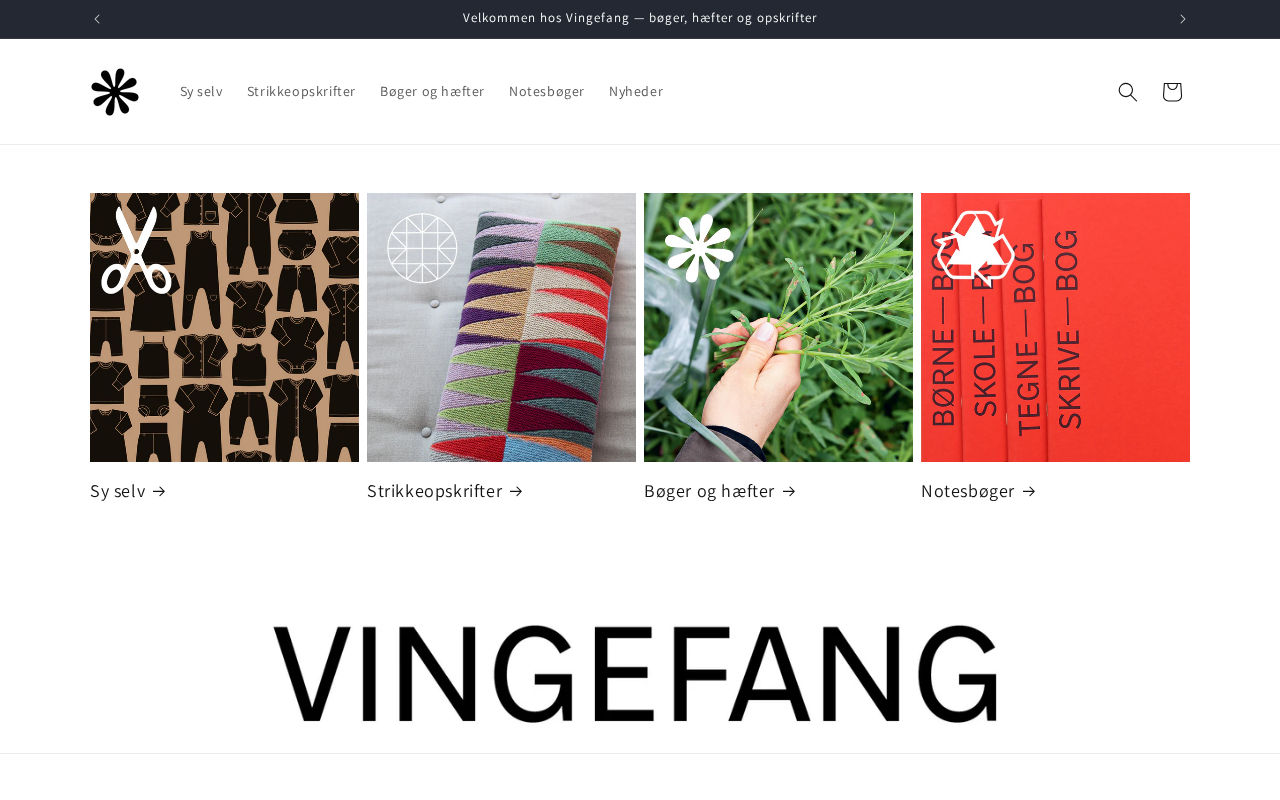Follow the 'Notesbøger →' collection link

pyautogui.click(x=979, y=491)
